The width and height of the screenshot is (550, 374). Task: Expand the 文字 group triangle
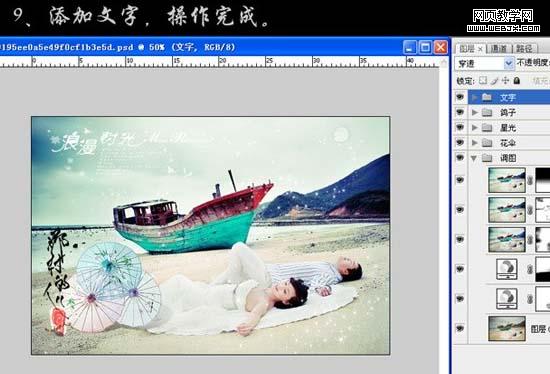point(475,97)
